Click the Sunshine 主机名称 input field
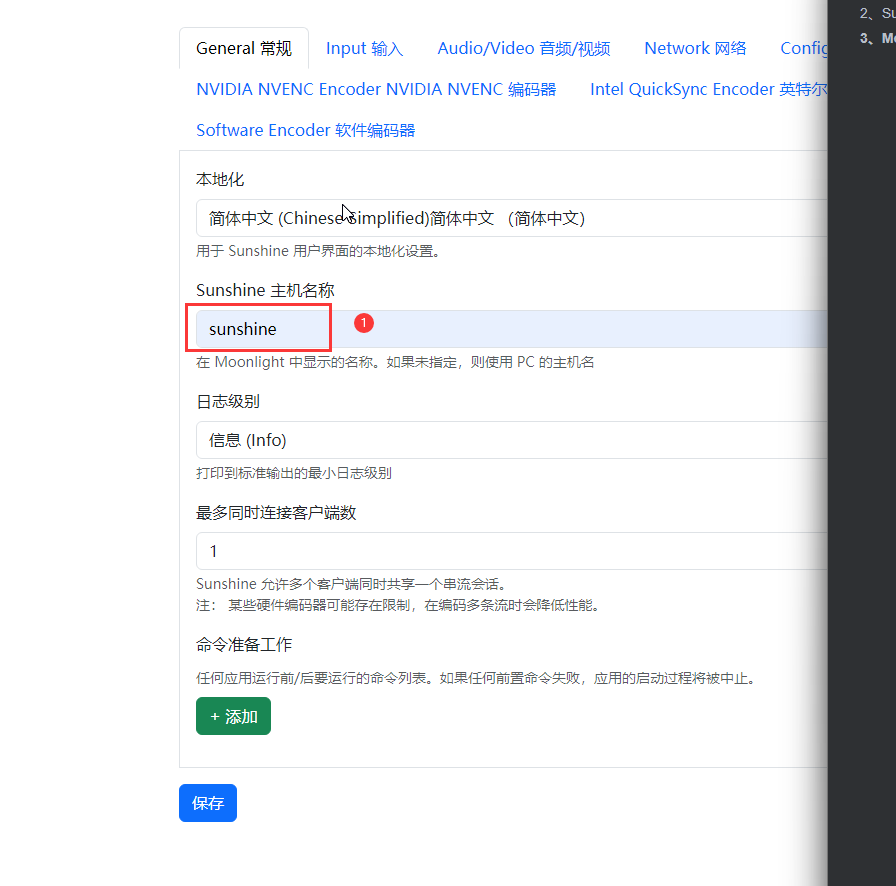Image resolution: width=896 pixels, height=886 pixels. [511, 329]
